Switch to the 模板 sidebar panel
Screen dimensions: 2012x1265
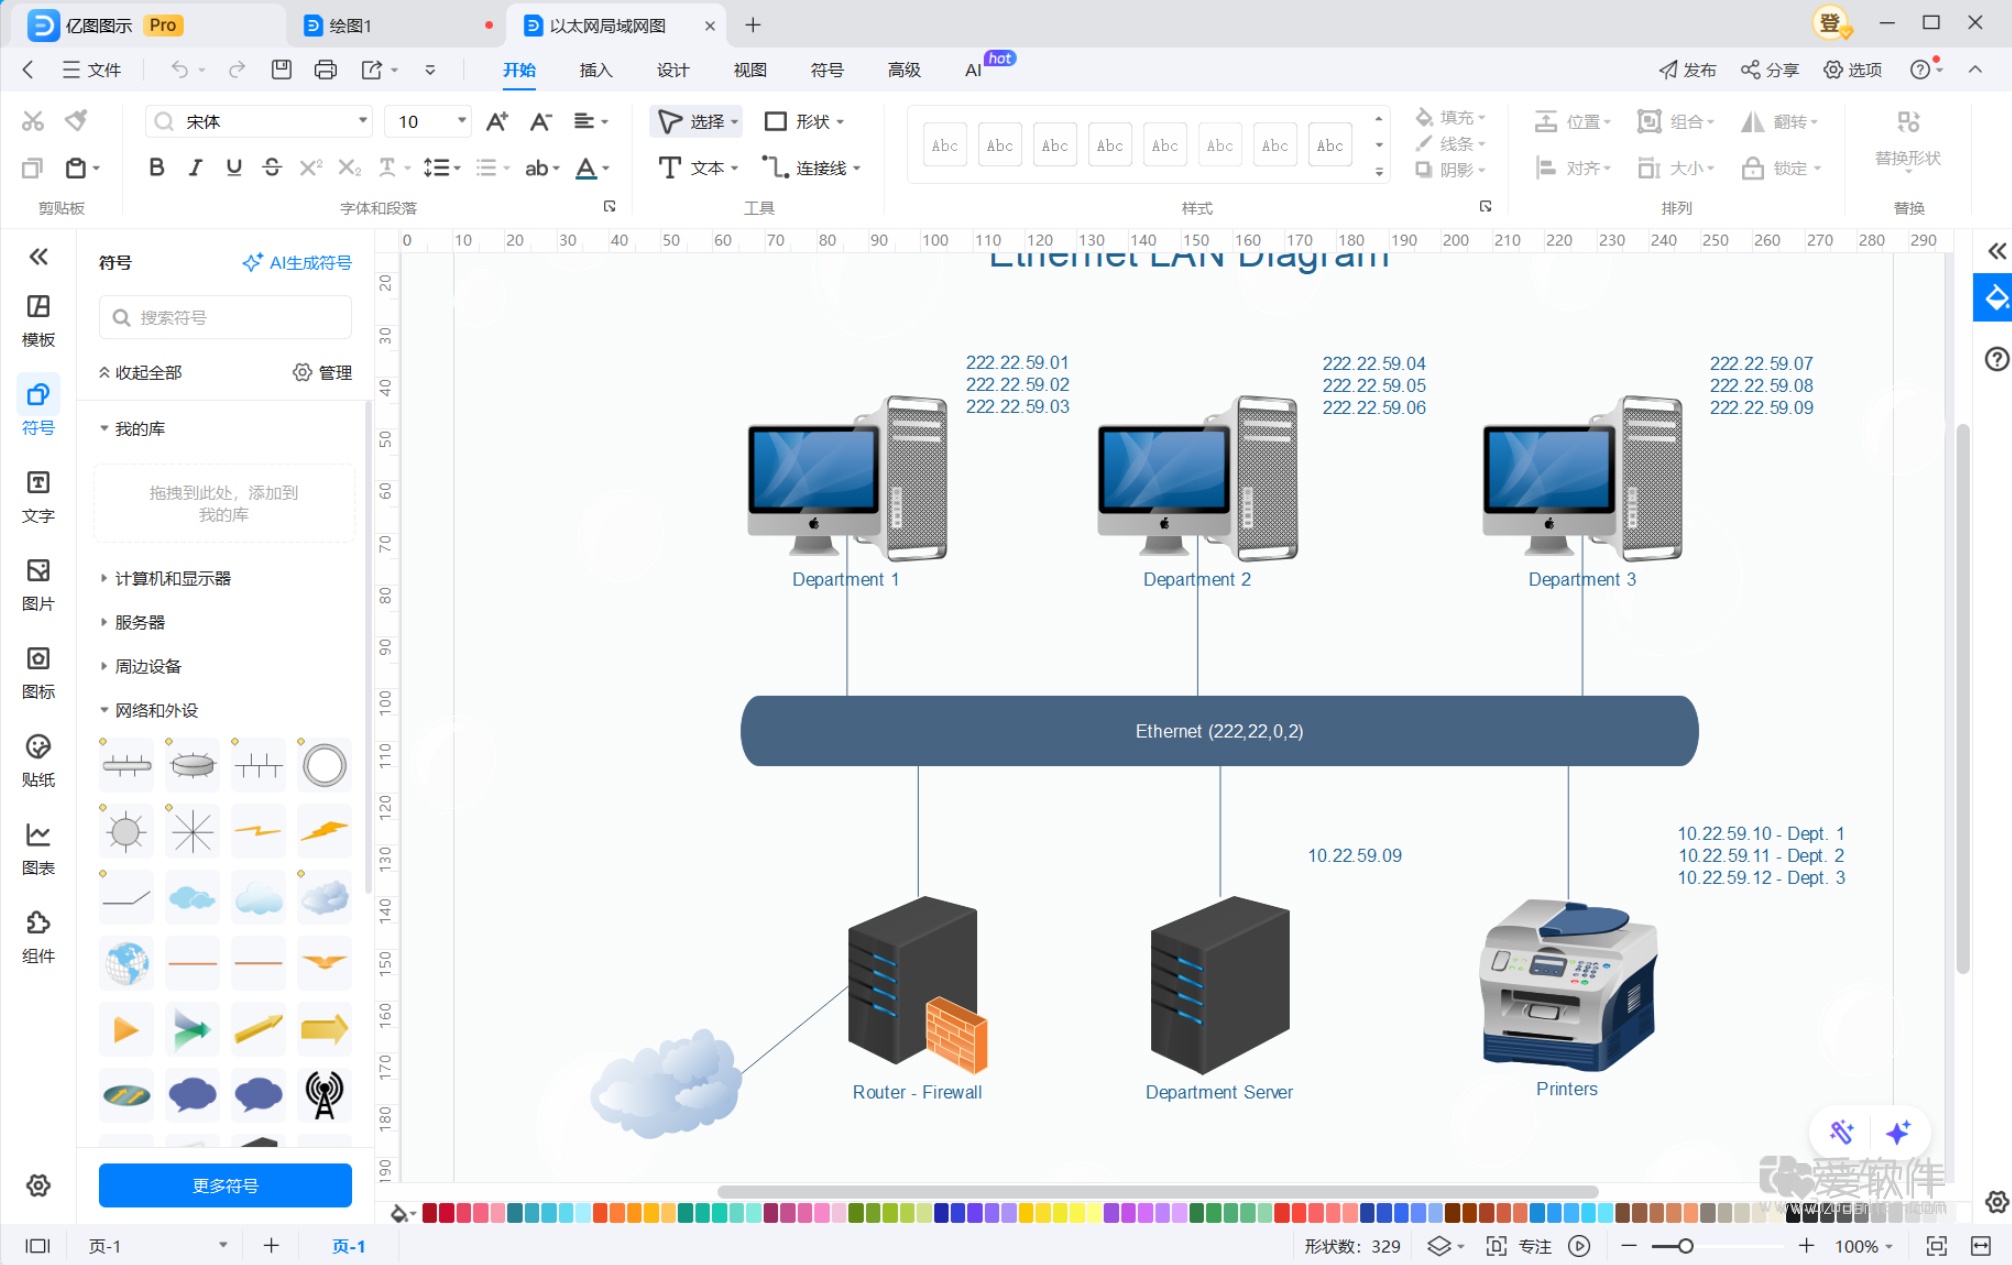(x=38, y=318)
